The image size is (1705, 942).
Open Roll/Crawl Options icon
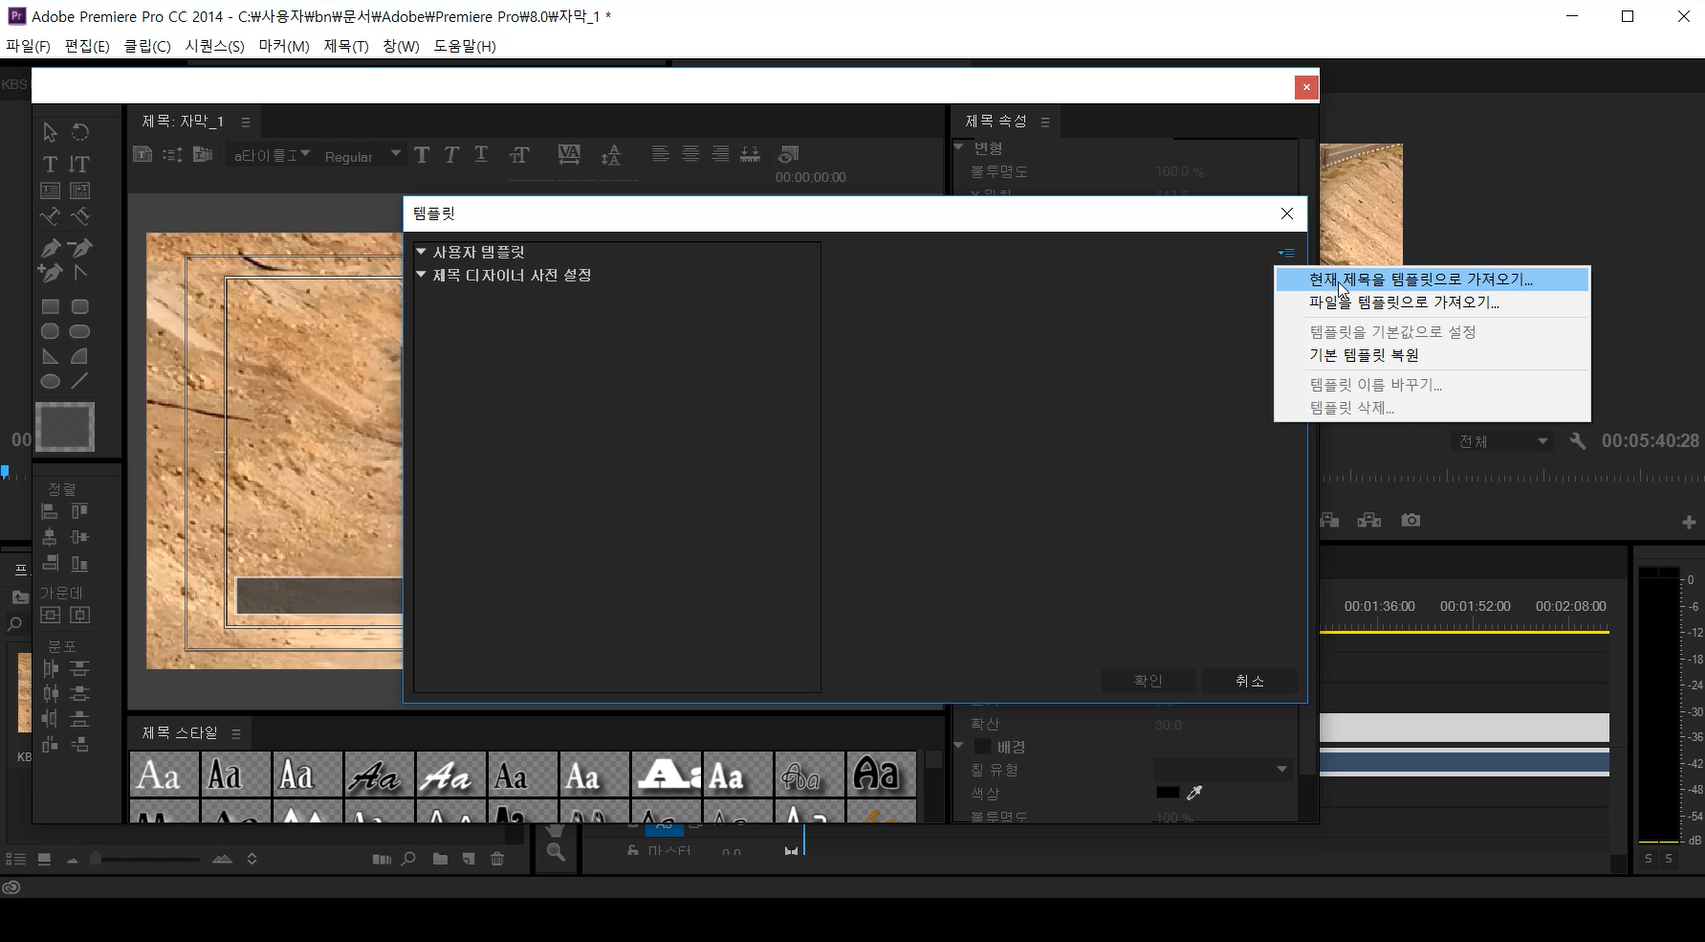(x=172, y=154)
